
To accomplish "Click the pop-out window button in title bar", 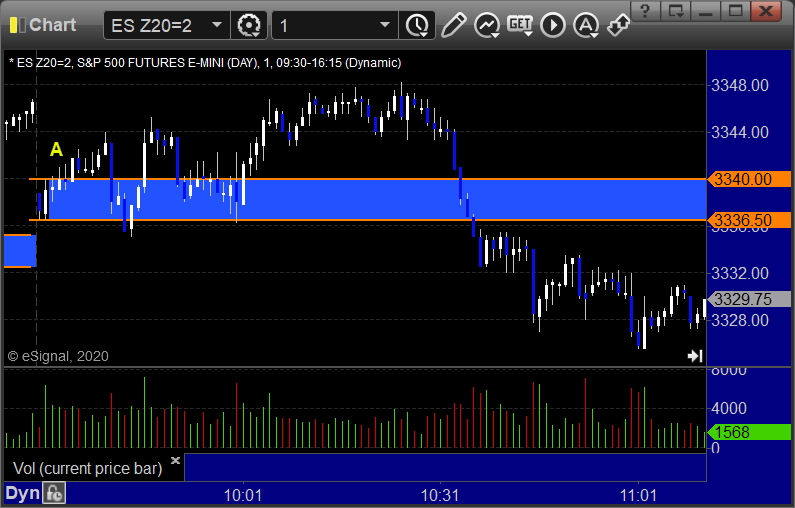I will coord(676,11).
